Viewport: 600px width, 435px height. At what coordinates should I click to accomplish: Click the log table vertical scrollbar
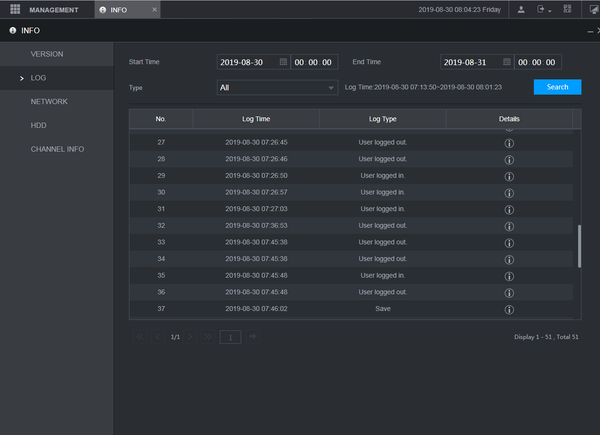(x=579, y=245)
